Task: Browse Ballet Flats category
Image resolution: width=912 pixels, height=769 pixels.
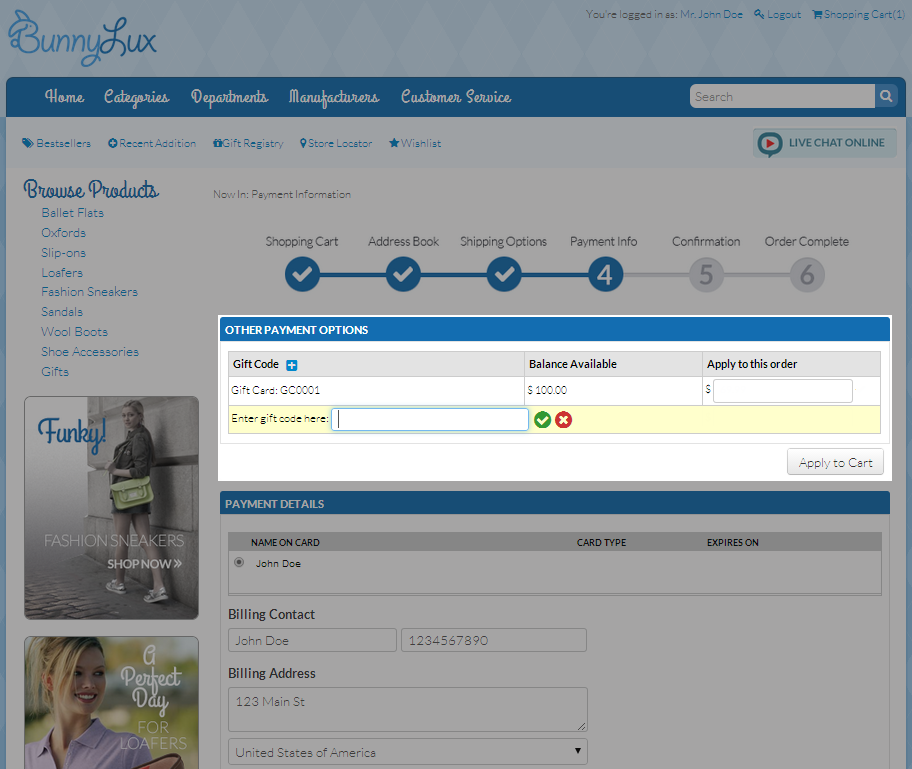Action: [73, 213]
